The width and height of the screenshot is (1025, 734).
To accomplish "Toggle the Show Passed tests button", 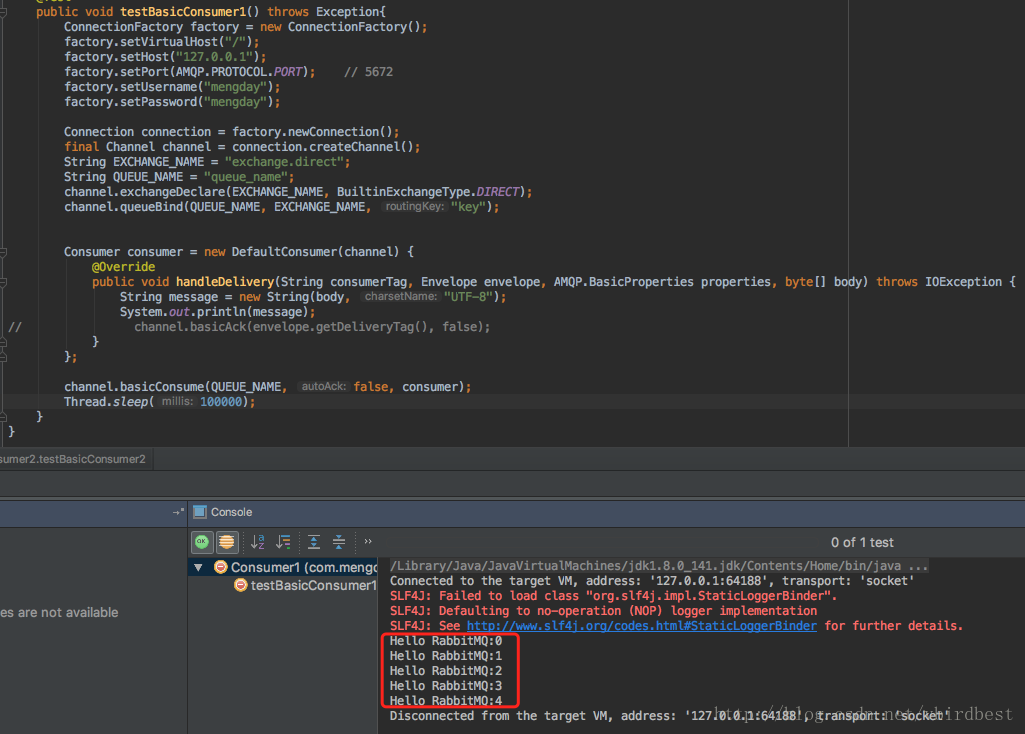I will tap(202, 542).
